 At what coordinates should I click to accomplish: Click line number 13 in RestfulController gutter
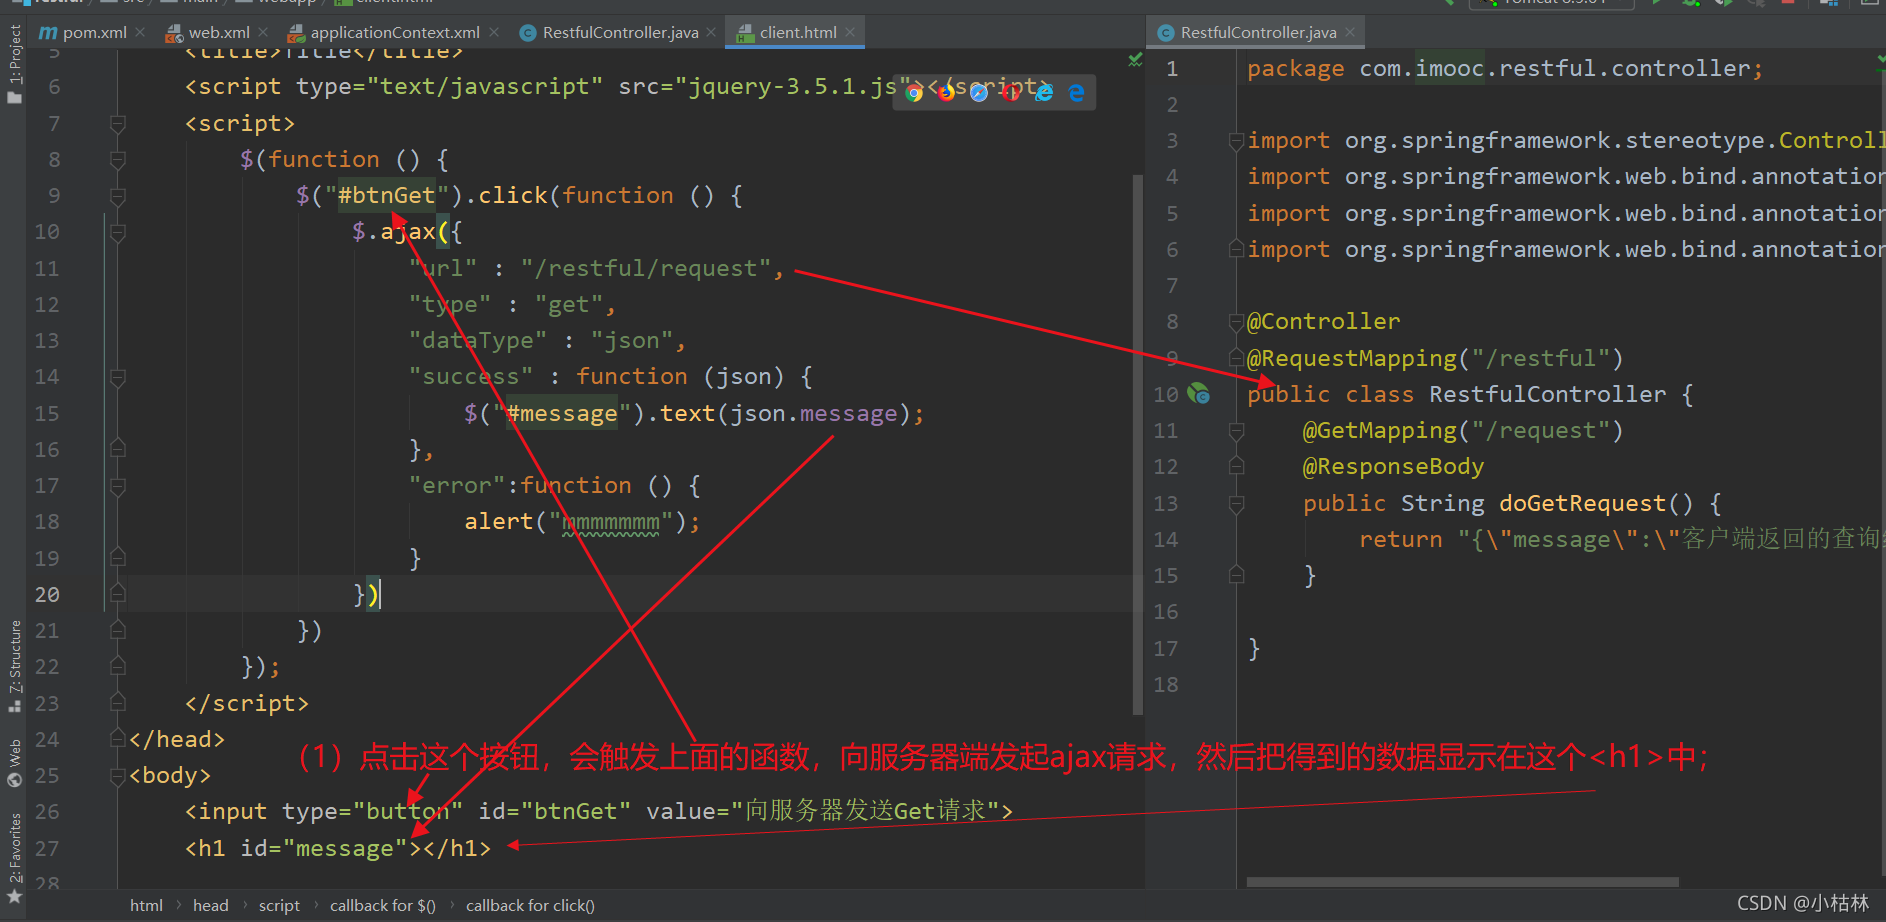(x=1166, y=503)
